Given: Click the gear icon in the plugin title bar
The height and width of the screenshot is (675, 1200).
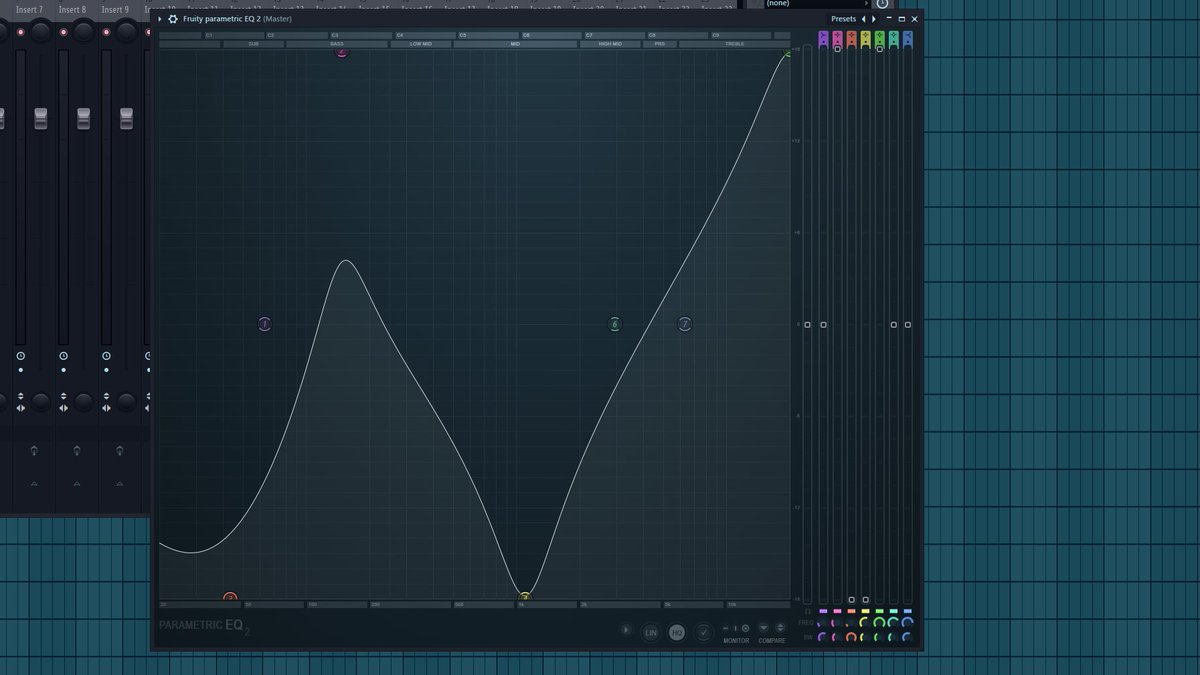Looking at the screenshot, I should point(170,18).
